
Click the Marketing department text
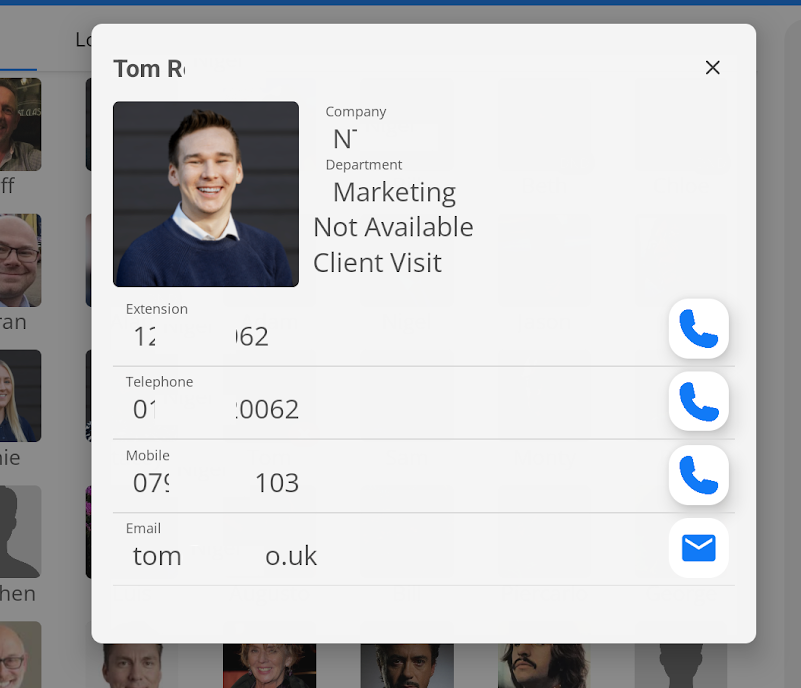point(394,192)
